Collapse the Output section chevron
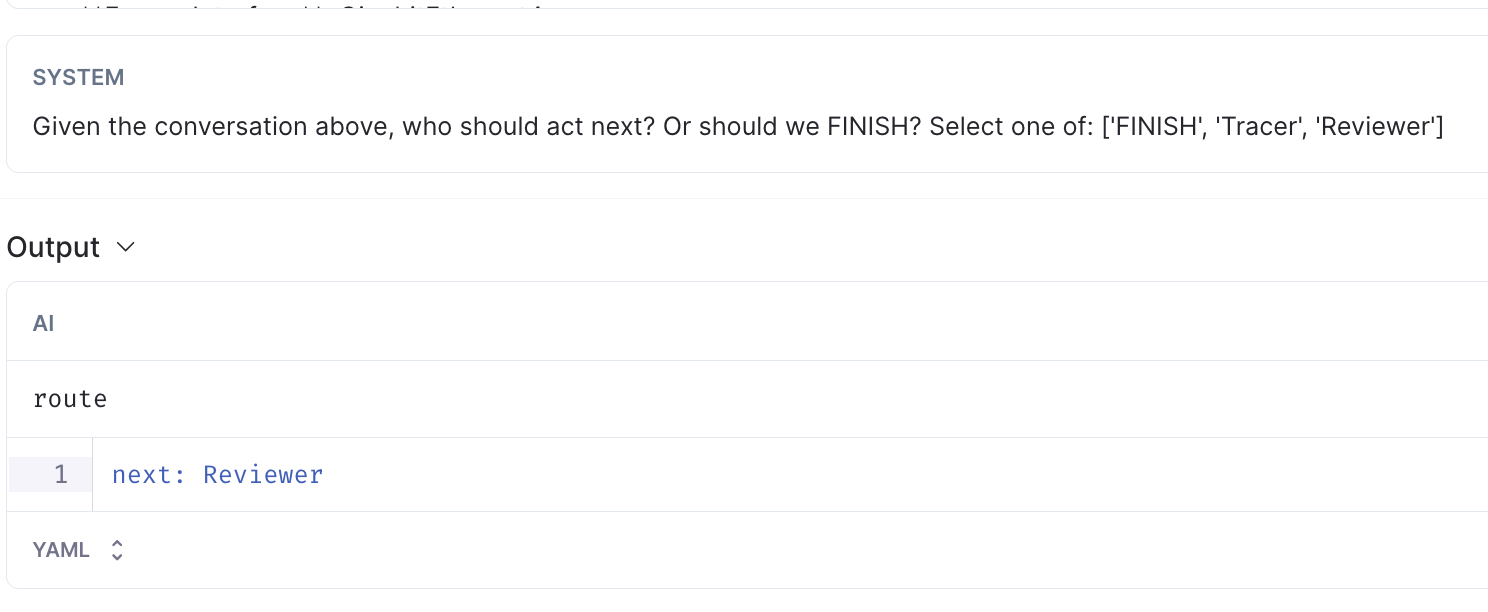1488x612 pixels. coord(126,248)
